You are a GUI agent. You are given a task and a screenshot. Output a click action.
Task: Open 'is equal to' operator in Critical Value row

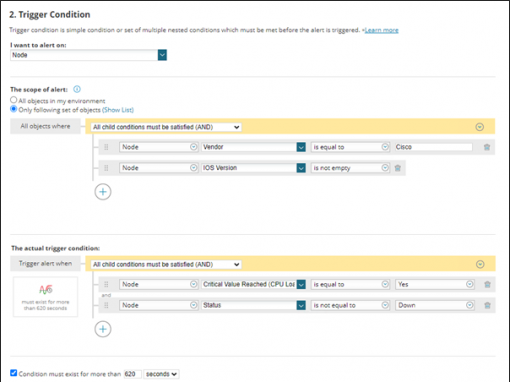350,284
